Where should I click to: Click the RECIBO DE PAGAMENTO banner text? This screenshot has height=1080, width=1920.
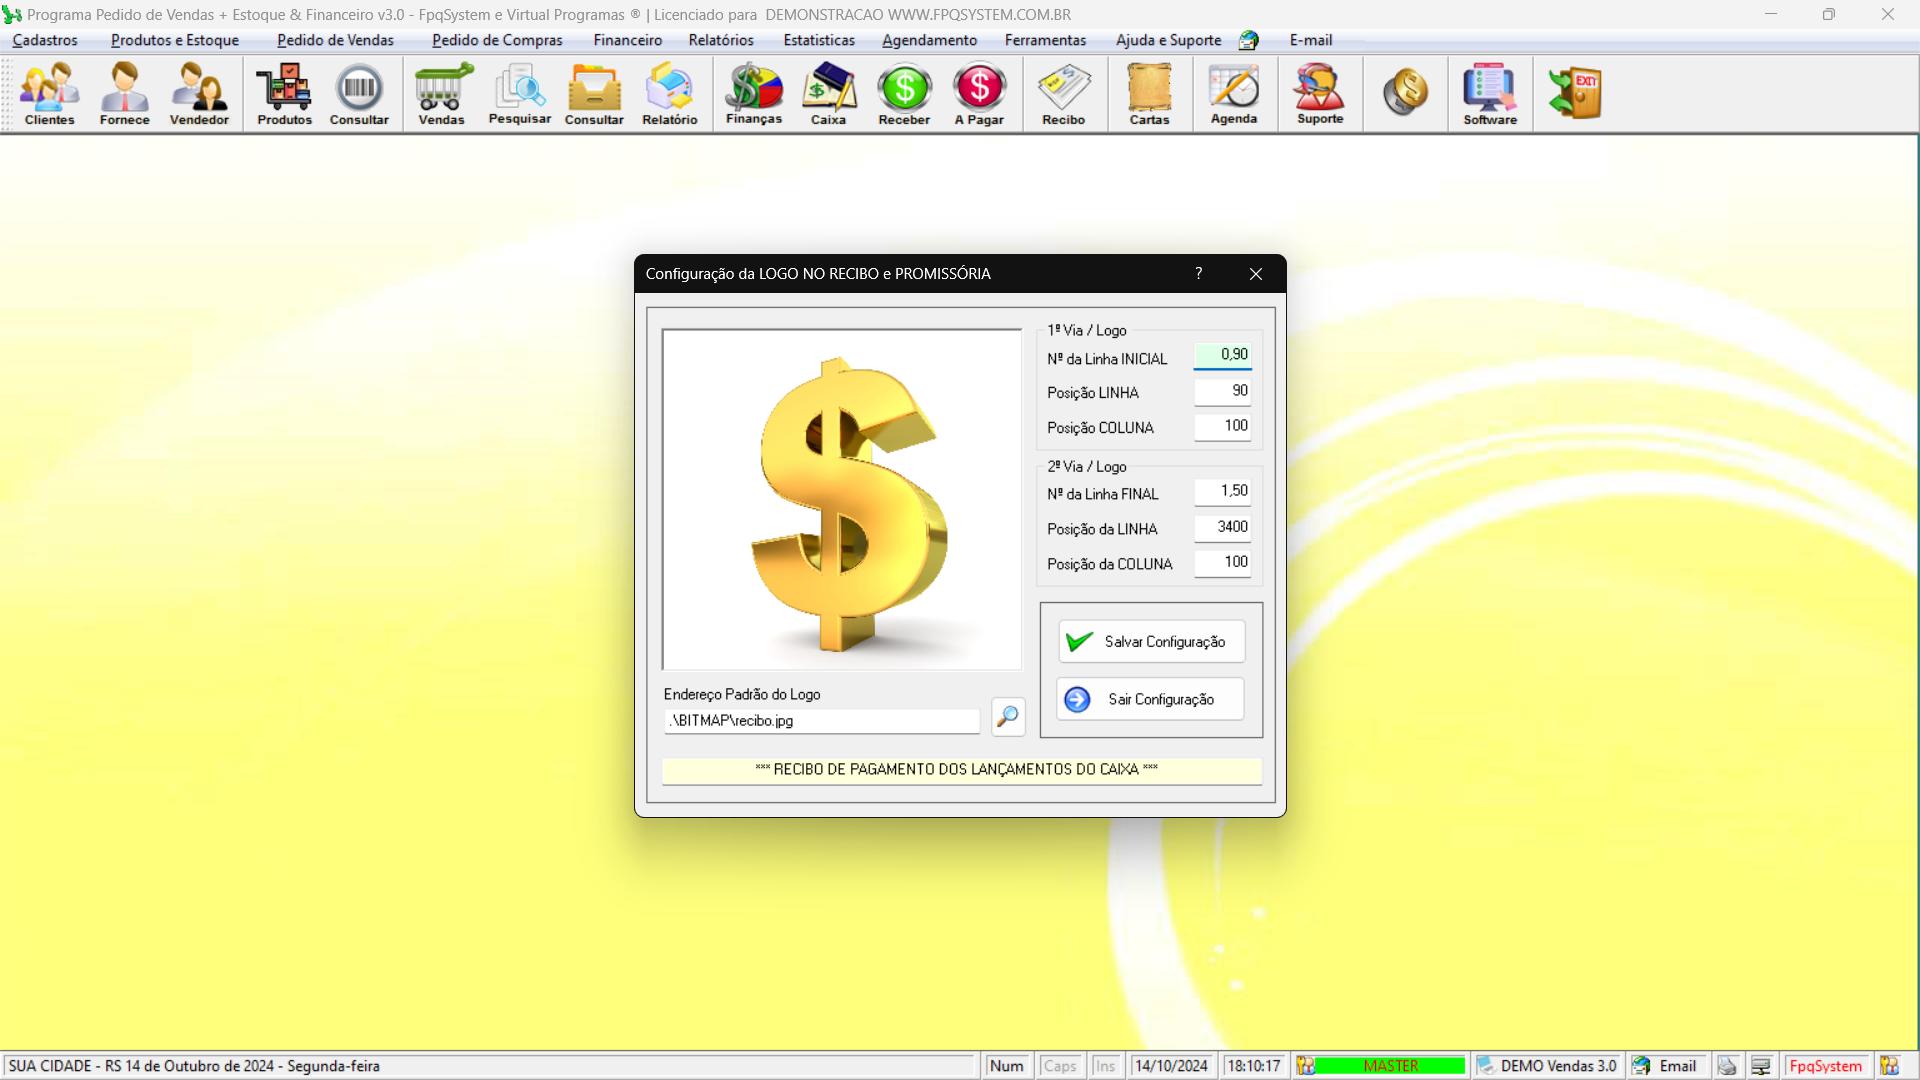[957, 769]
